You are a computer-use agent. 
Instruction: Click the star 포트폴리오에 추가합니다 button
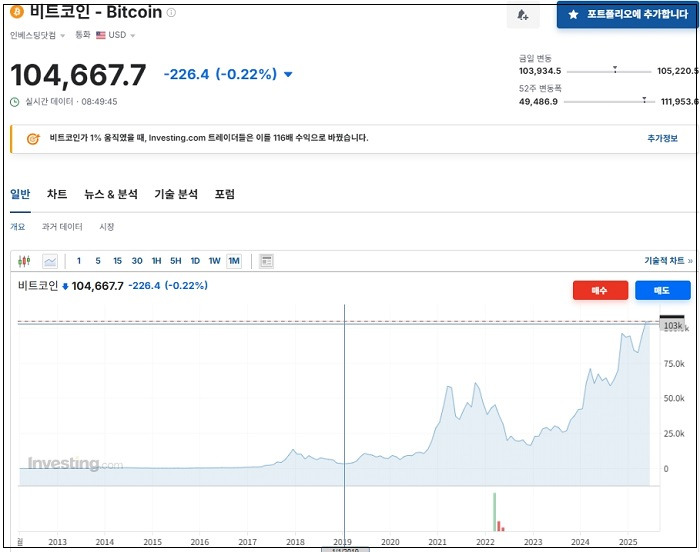pyautogui.click(x=628, y=15)
